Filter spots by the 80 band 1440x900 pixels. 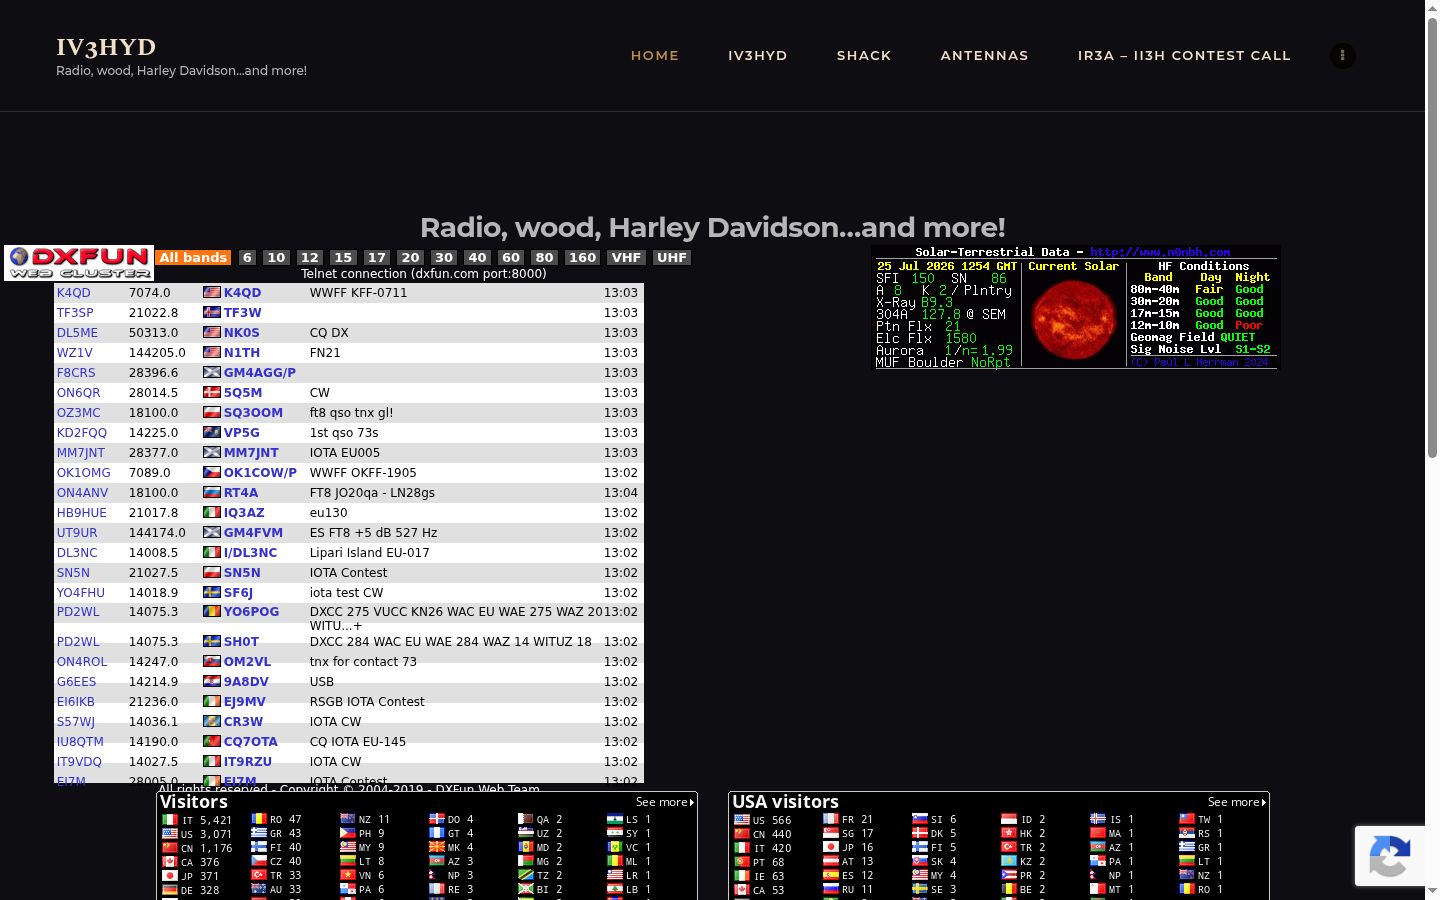tap(544, 258)
